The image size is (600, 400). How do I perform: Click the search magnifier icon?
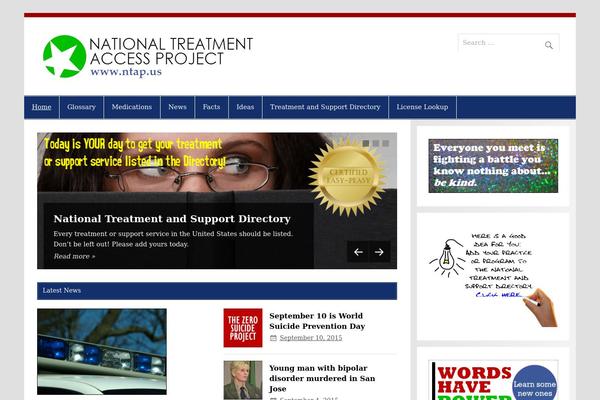tap(549, 45)
